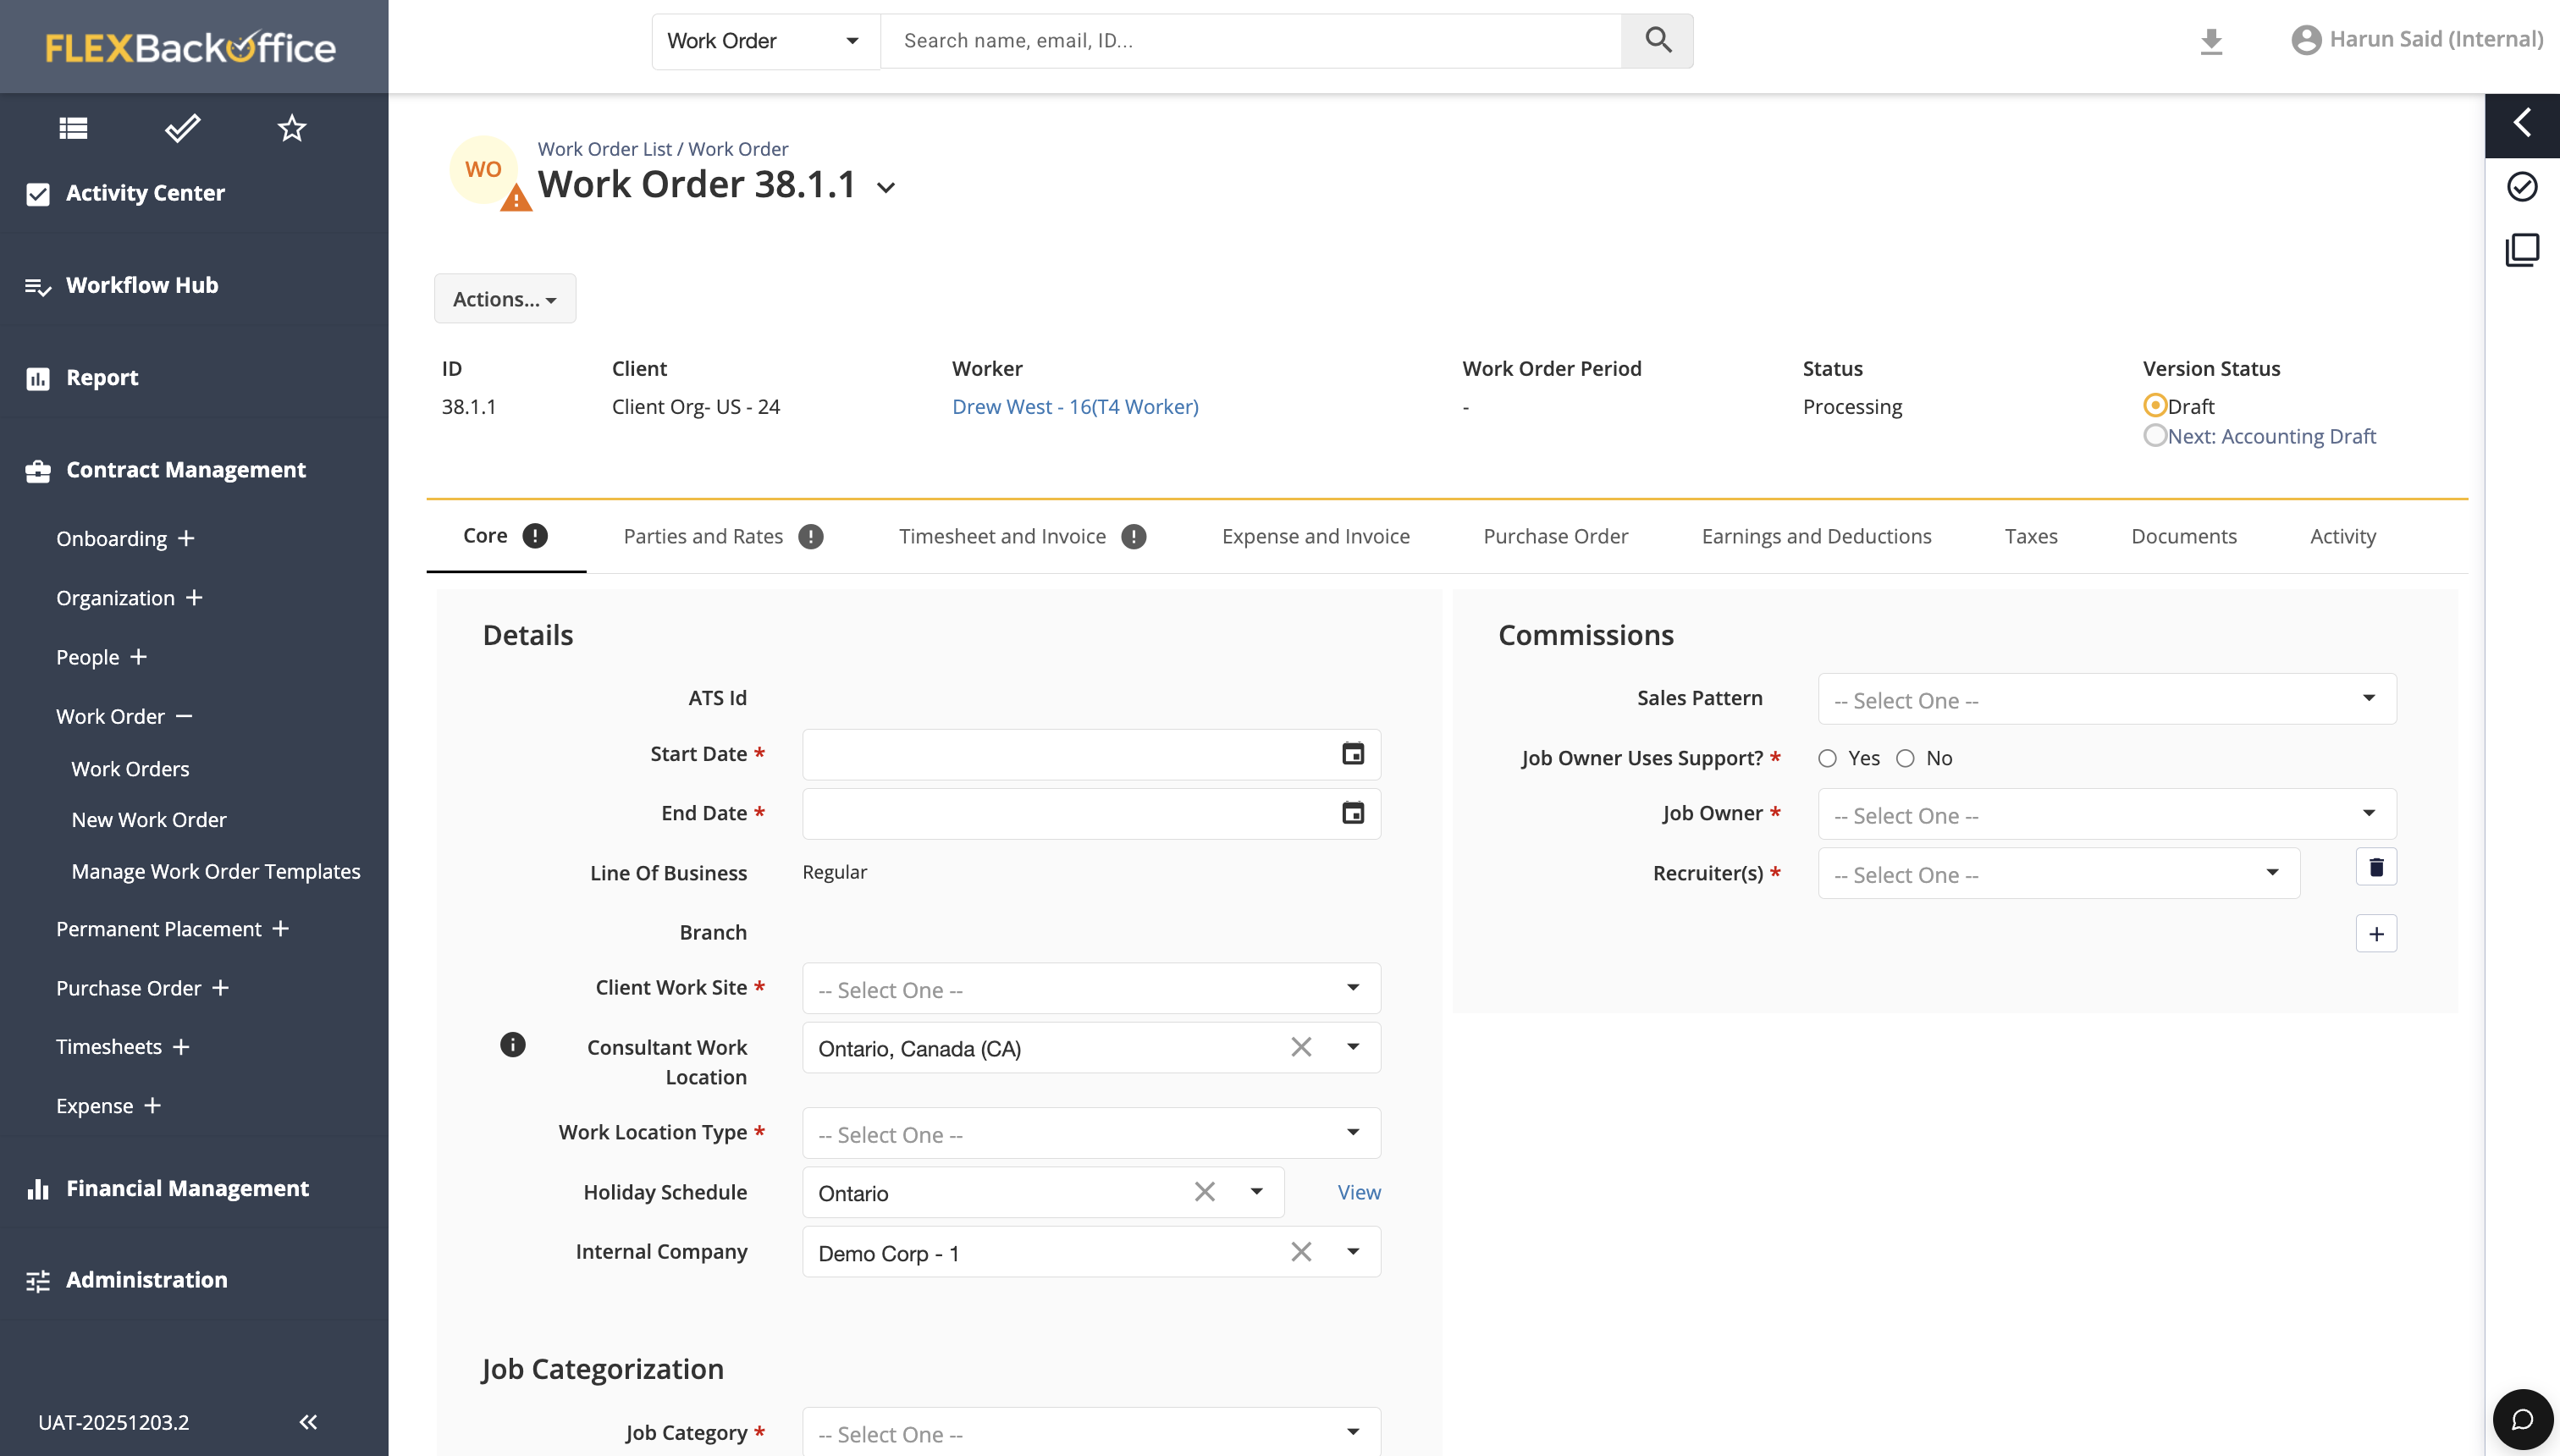
Task: Open the Start Date calendar picker
Action: click(1352, 754)
